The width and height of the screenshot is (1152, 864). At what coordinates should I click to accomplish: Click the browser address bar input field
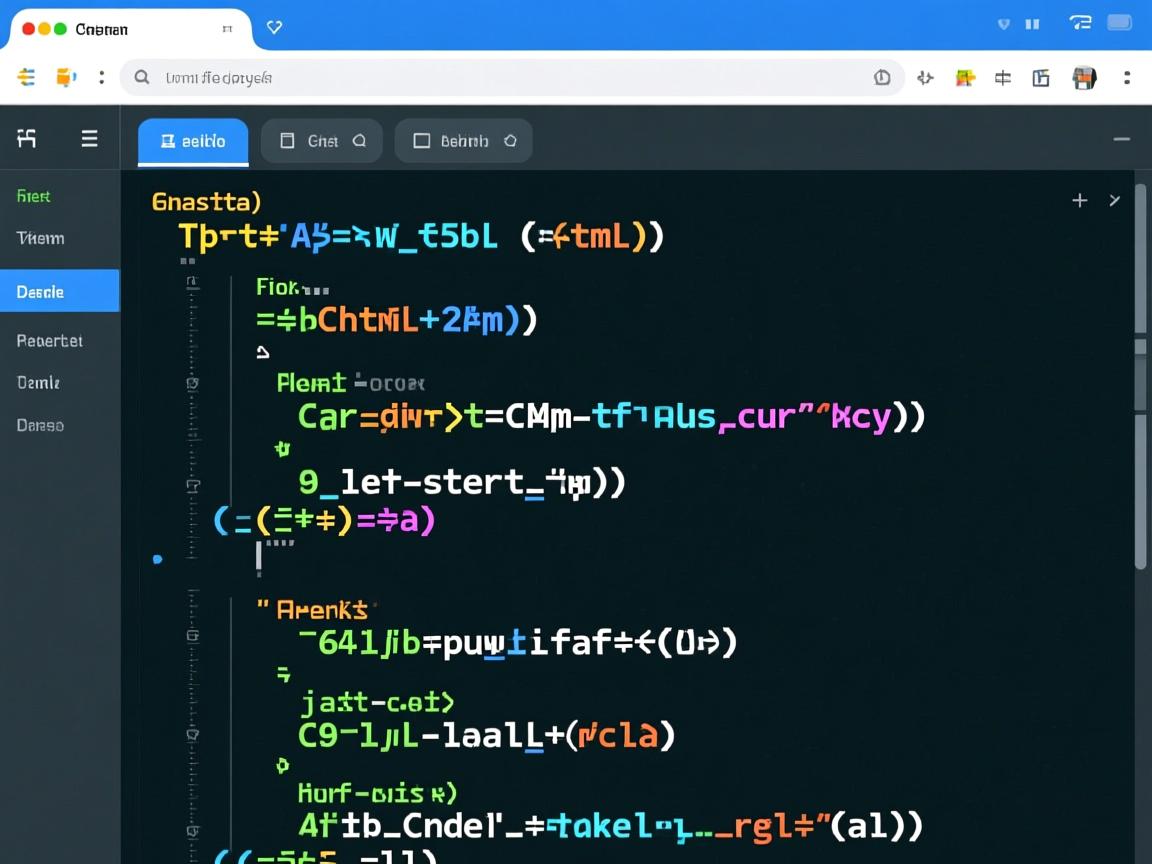500,77
